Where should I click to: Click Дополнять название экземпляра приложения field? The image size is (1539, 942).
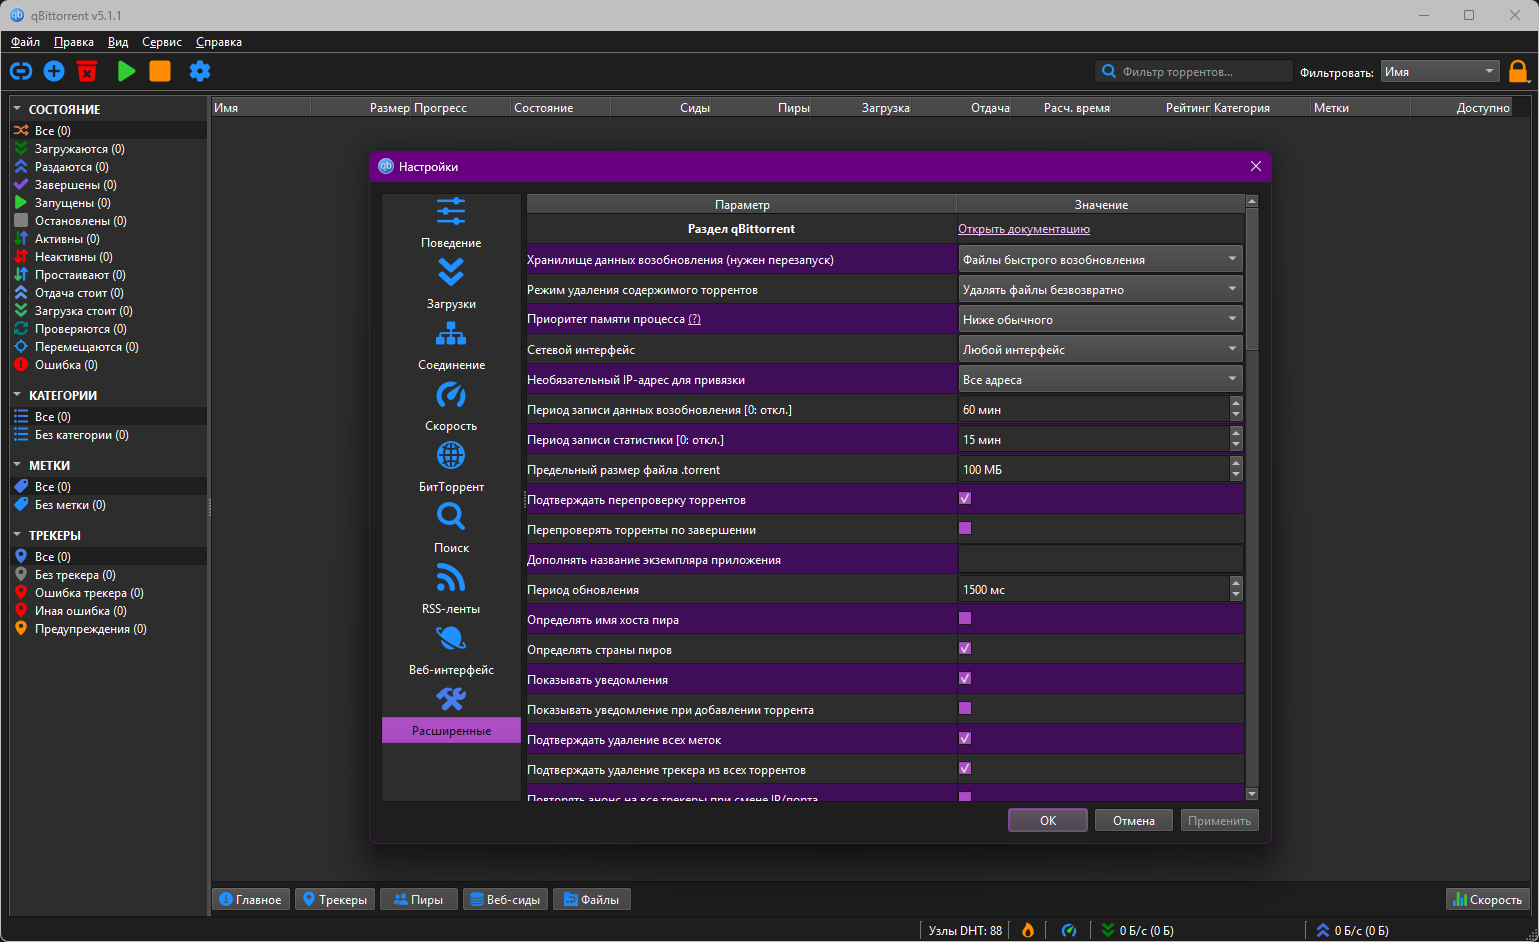coord(1100,559)
